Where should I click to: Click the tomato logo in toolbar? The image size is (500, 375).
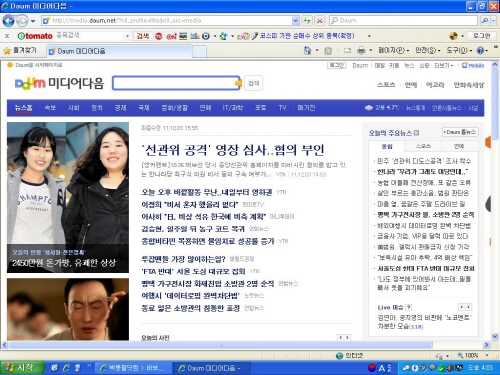pos(35,36)
